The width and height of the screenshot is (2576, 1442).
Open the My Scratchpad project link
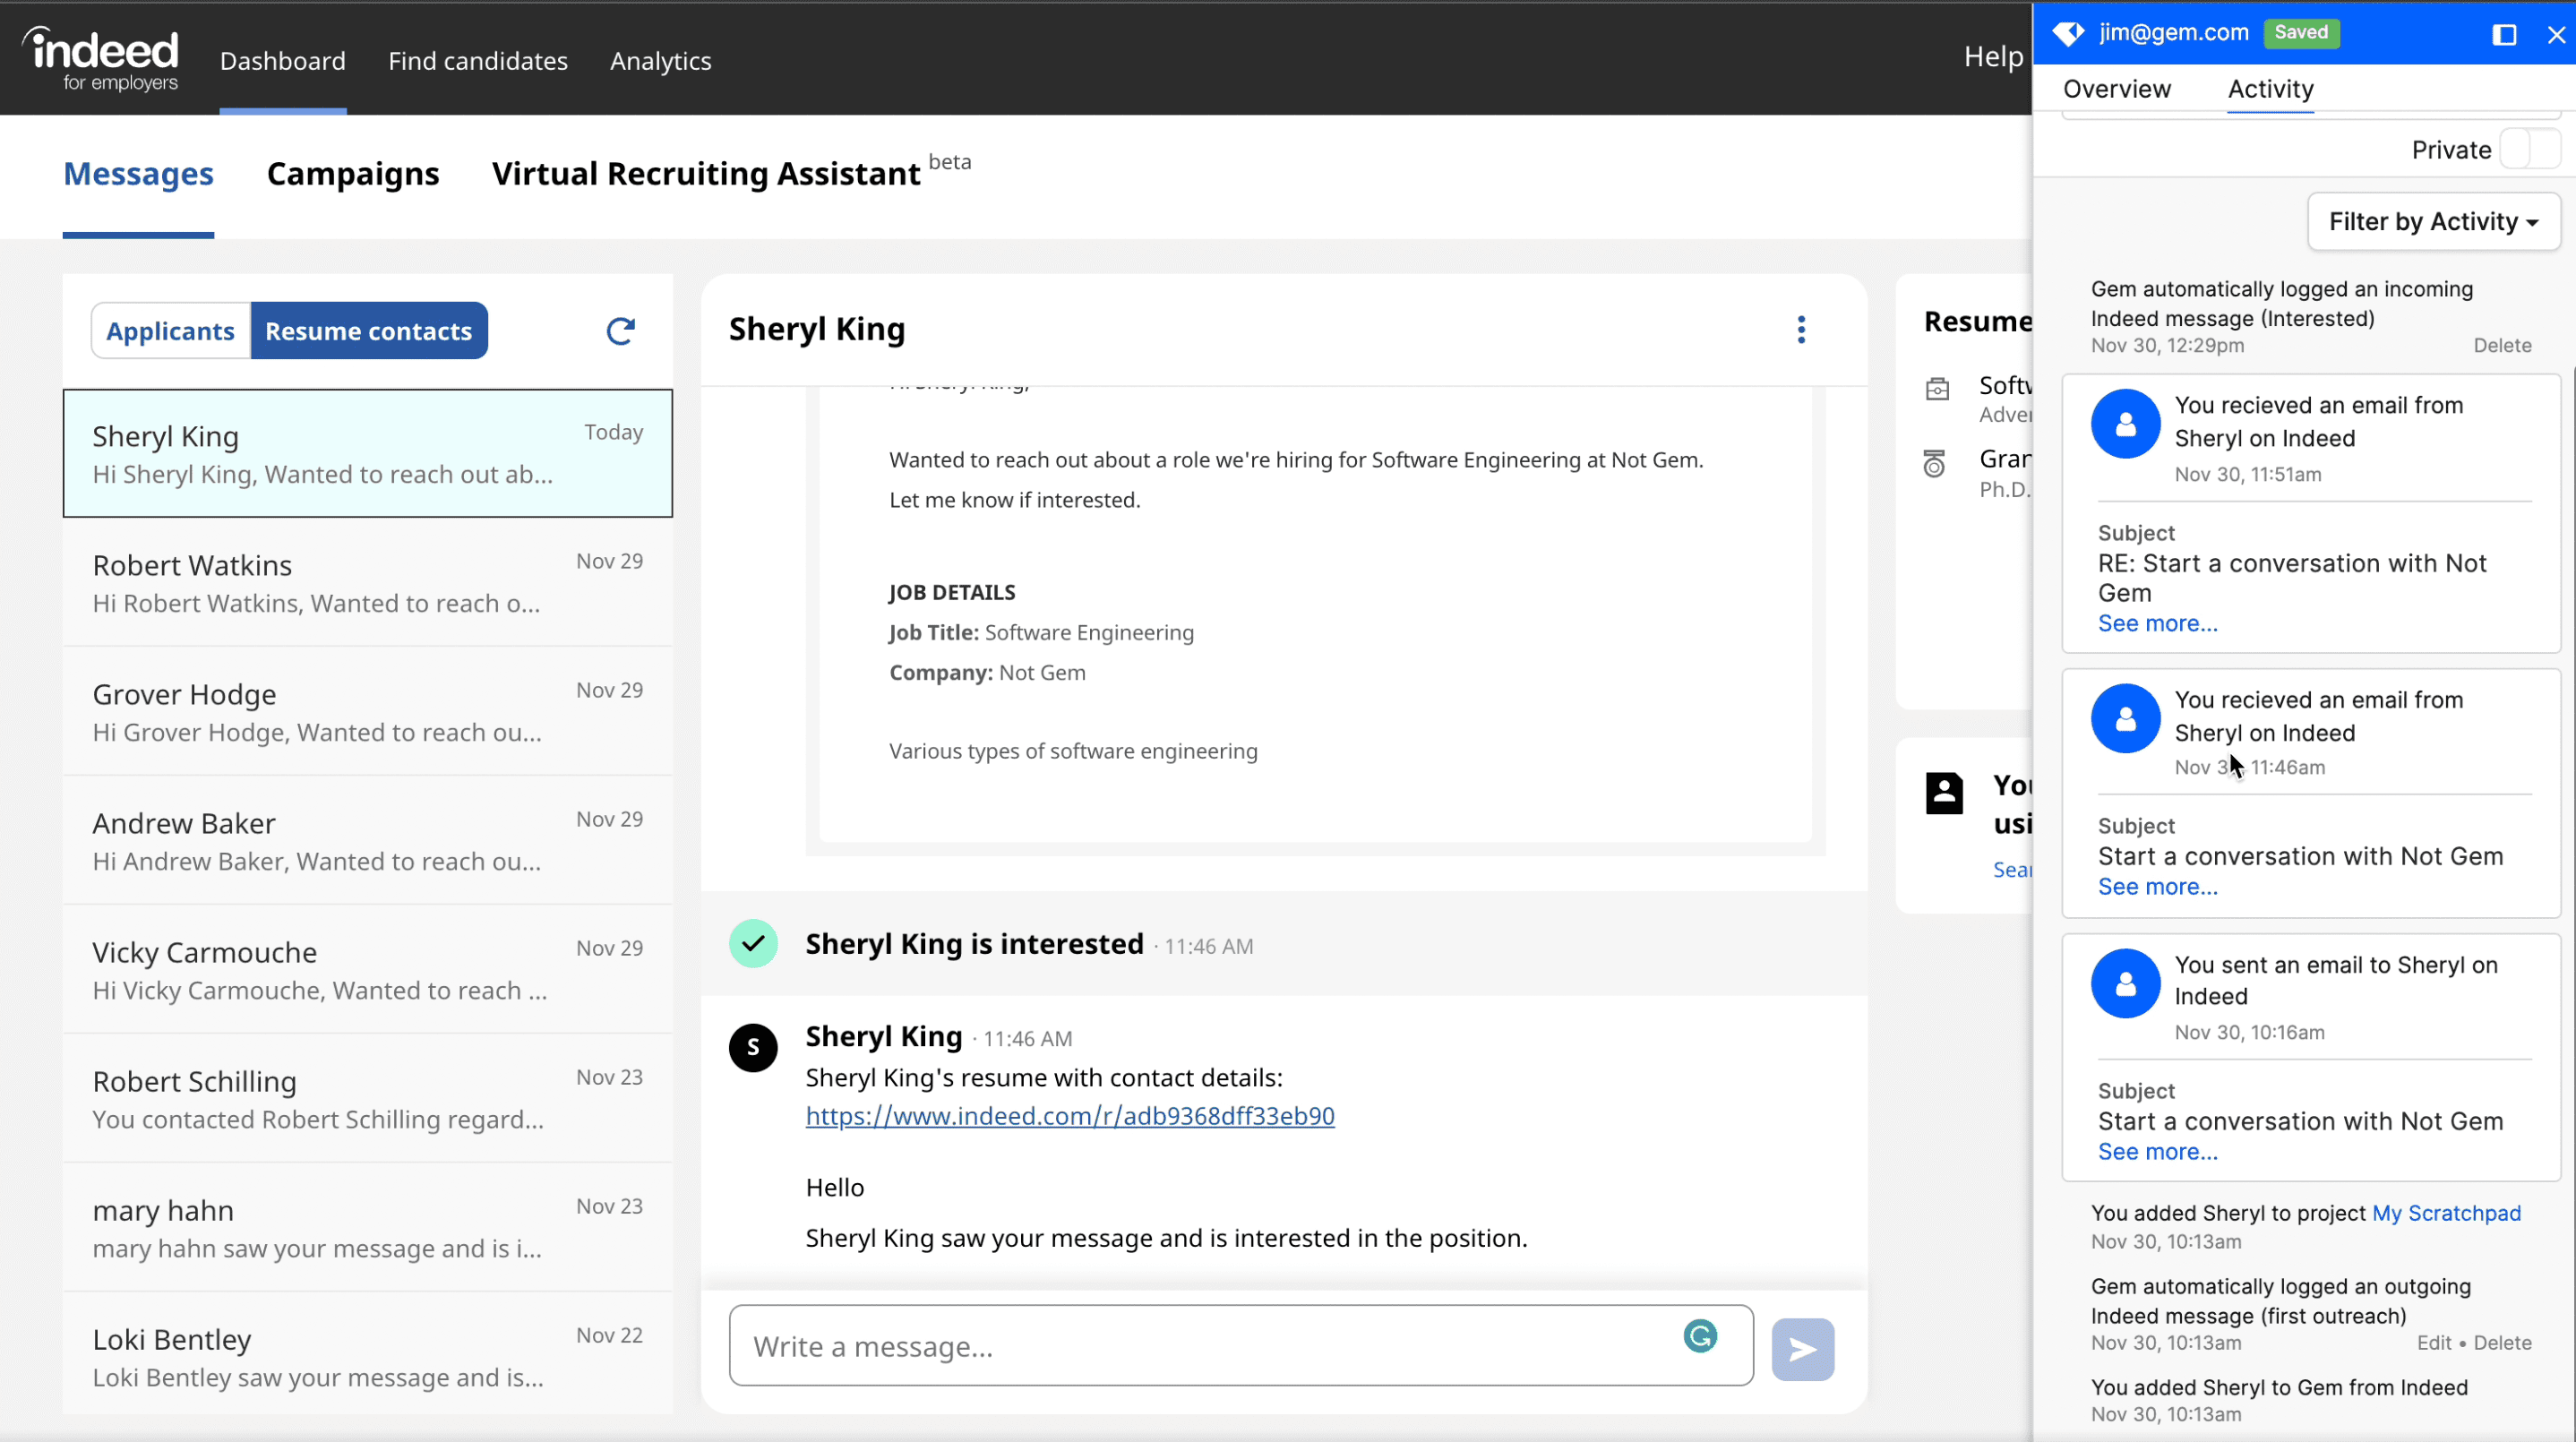pos(2446,1213)
